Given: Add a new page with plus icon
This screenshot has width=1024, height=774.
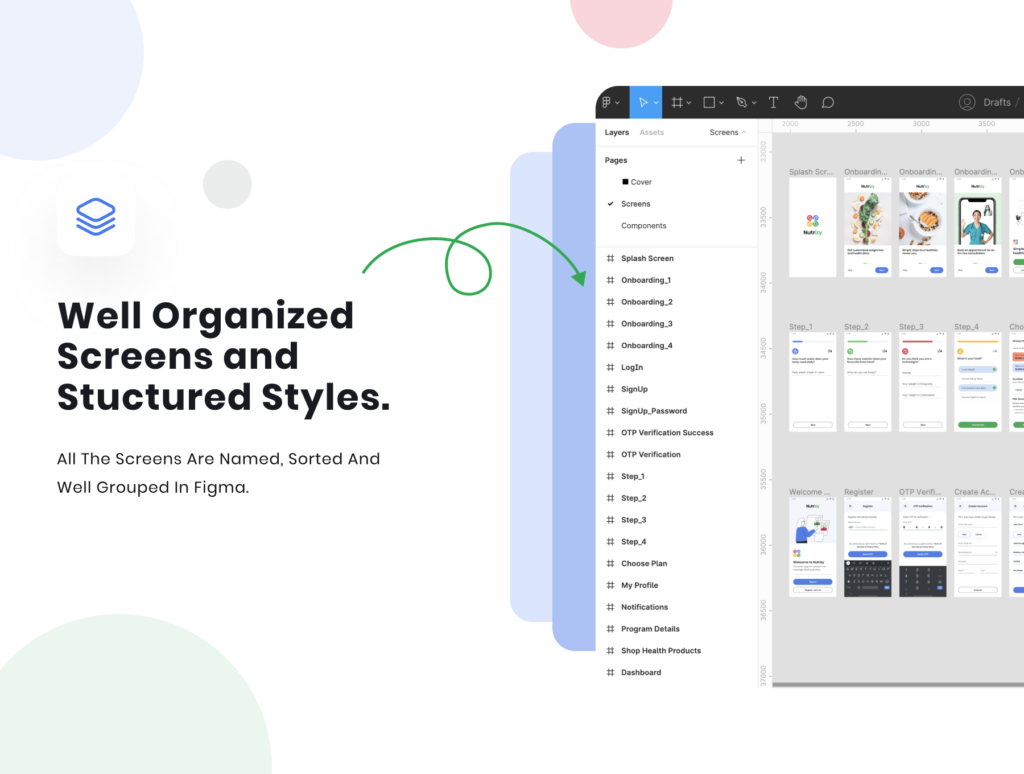Looking at the screenshot, I should pos(741,160).
